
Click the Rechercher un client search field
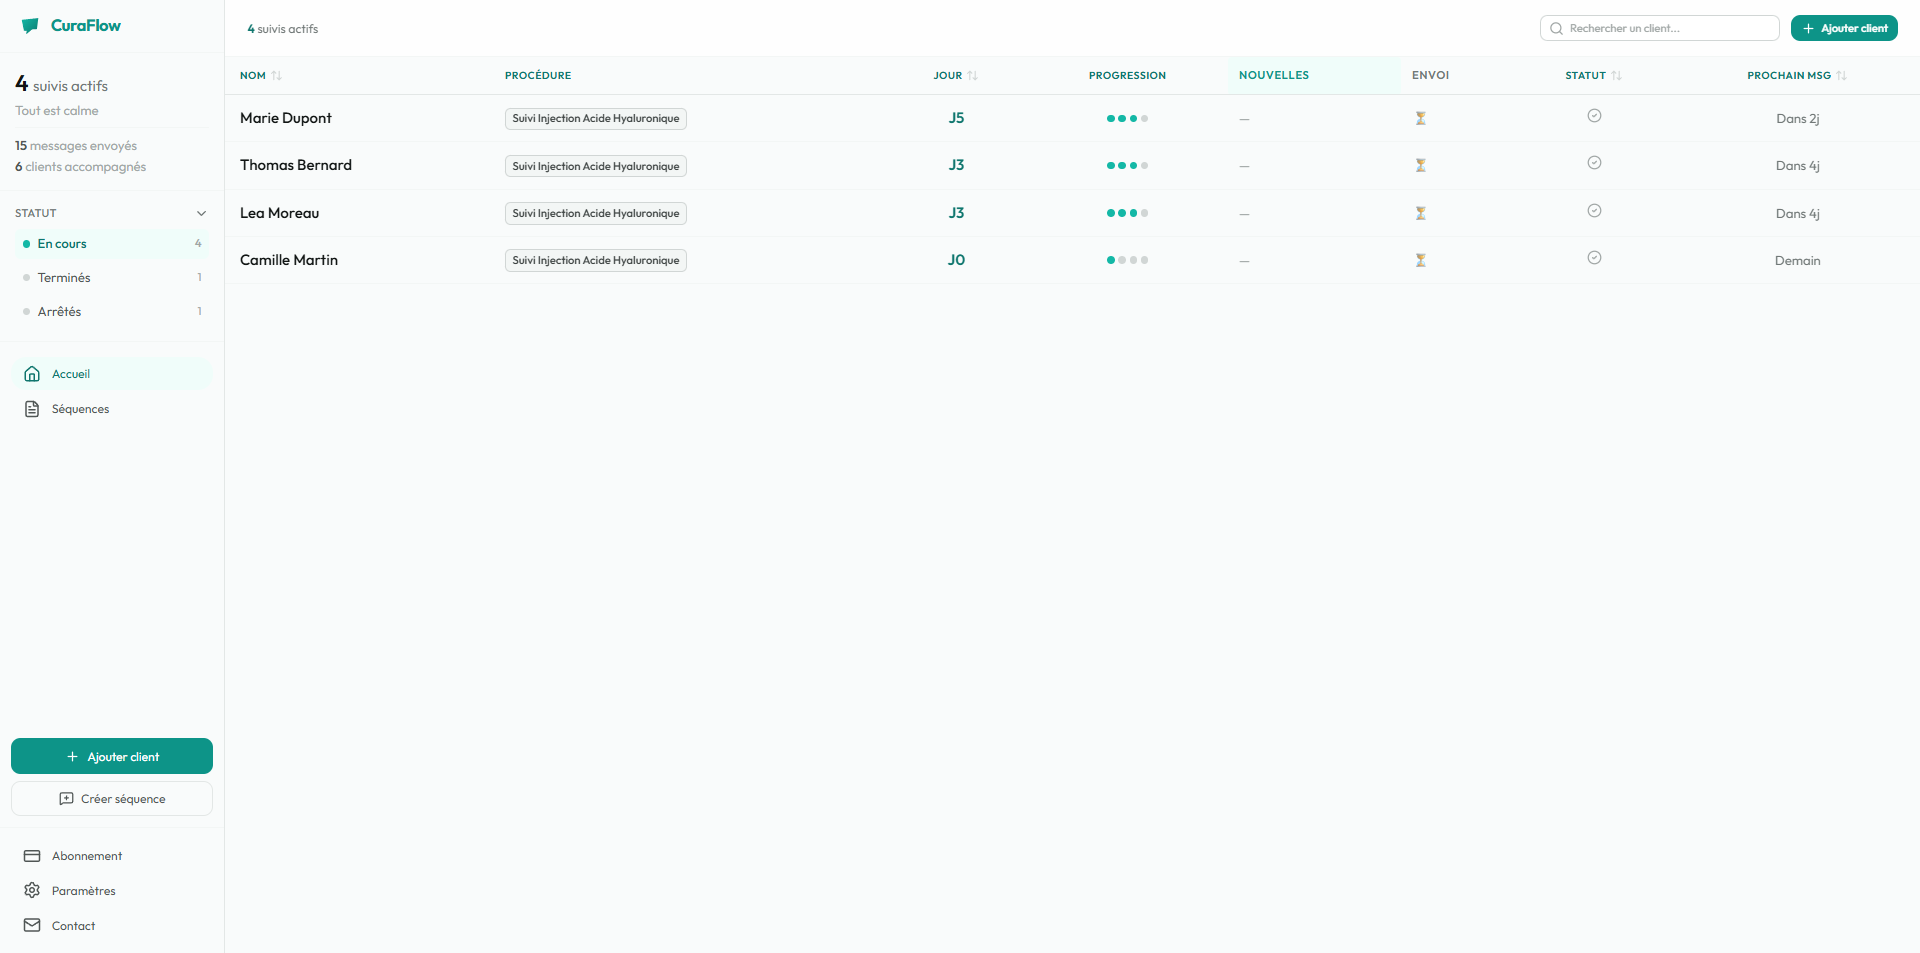[x=1659, y=27]
